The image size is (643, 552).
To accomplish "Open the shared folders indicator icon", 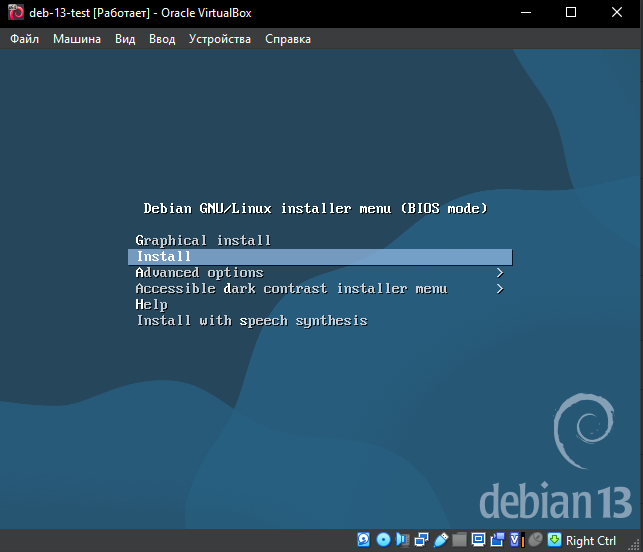I will coord(459,540).
